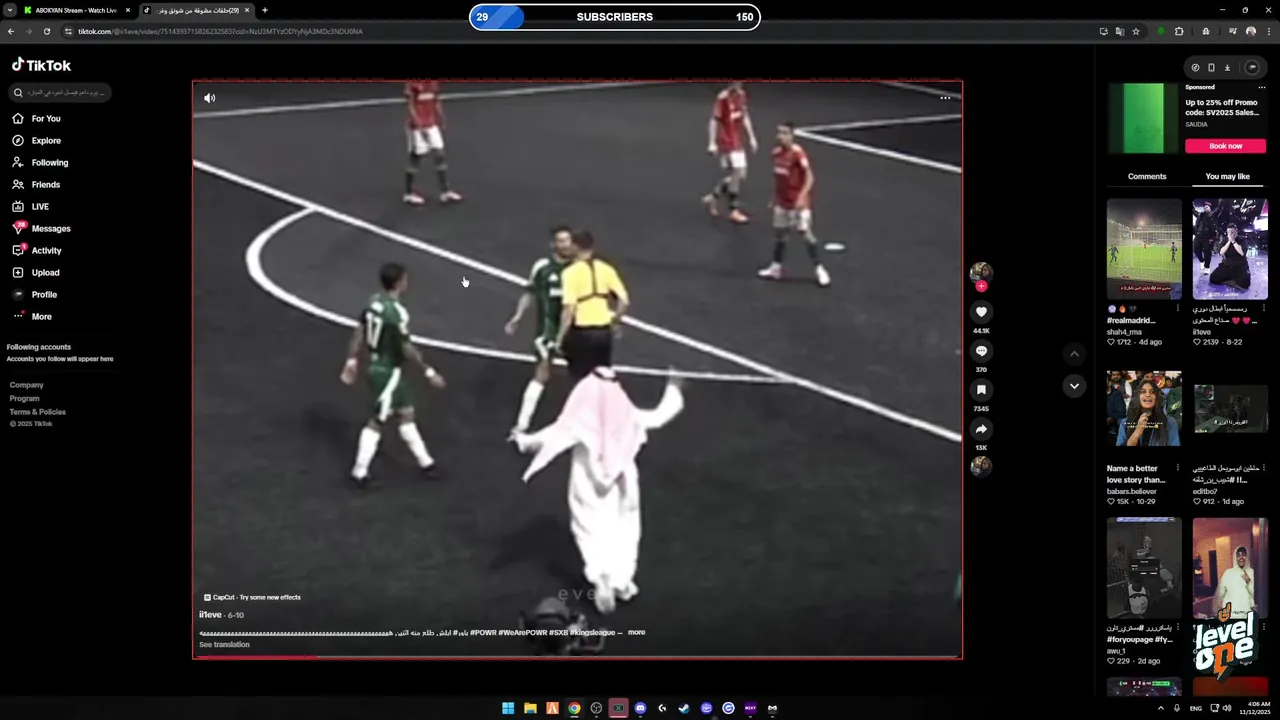Mute the video with speaker icon

click(x=209, y=98)
